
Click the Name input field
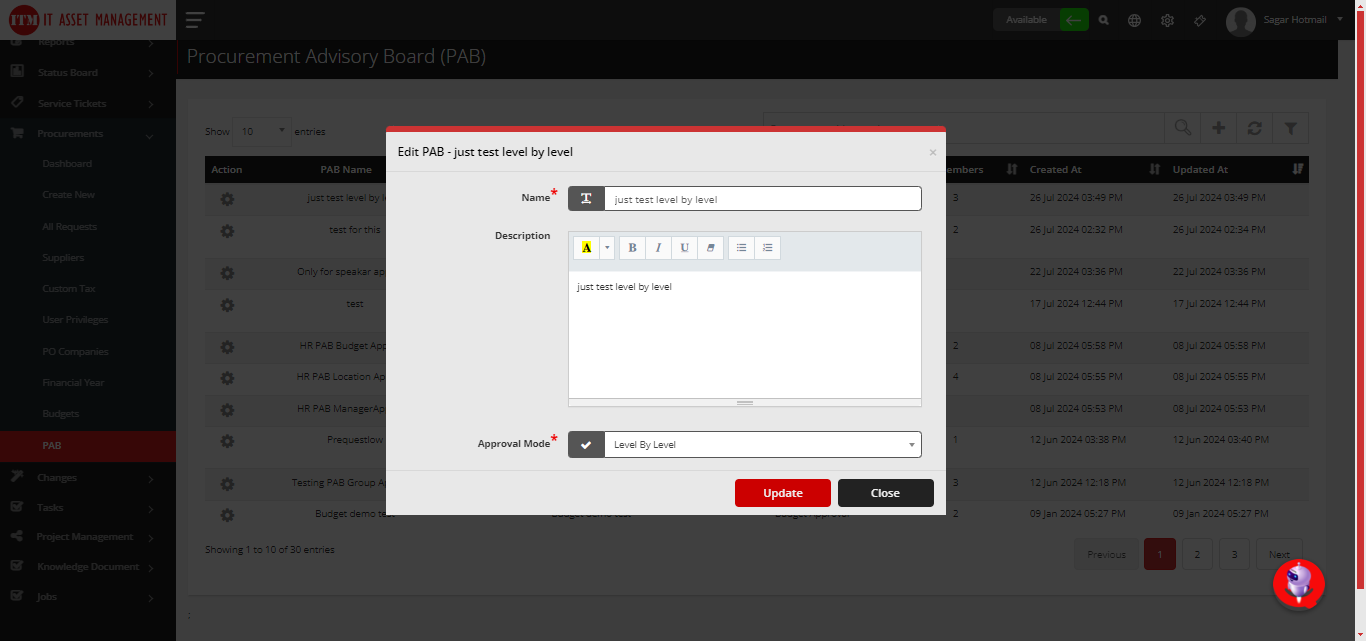tap(762, 199)
